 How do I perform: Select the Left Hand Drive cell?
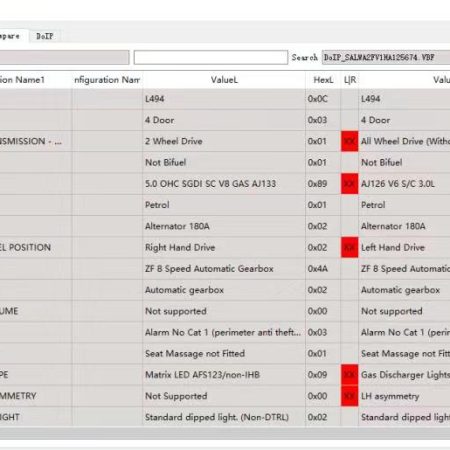click(x=404, y=247)
